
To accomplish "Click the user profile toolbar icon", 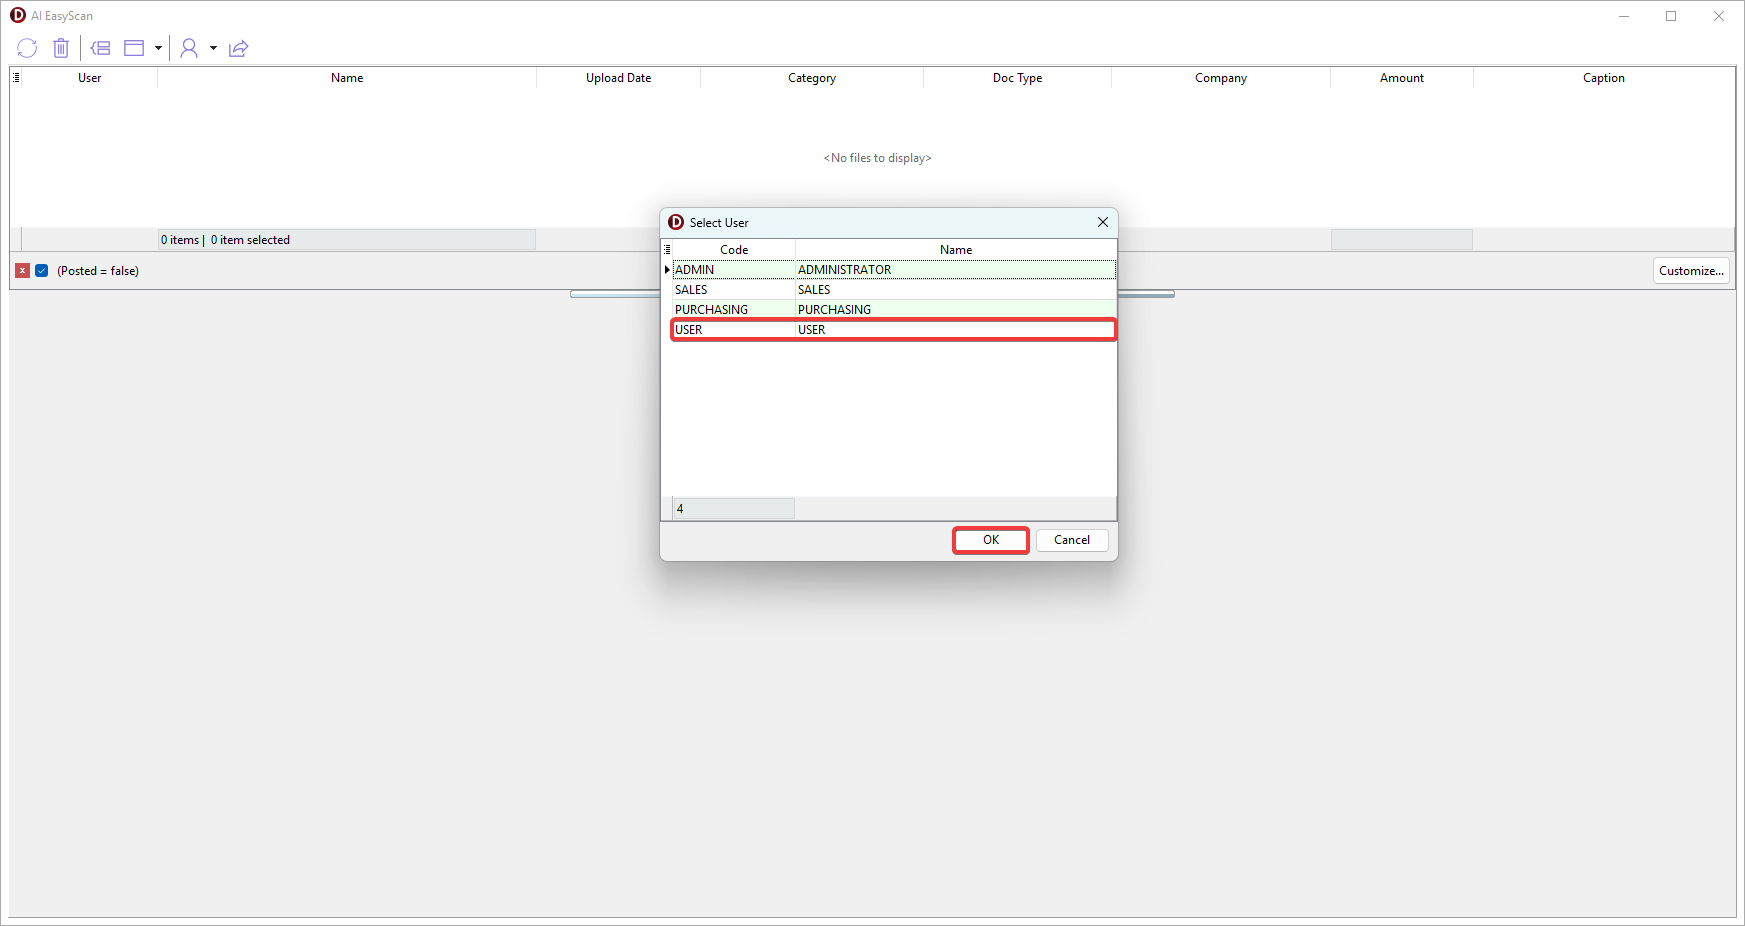I will point(188,48).
